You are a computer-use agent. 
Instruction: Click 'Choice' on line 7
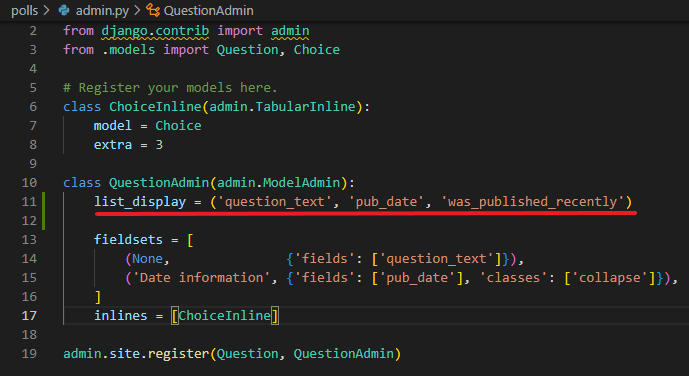[x=178, y=126]
